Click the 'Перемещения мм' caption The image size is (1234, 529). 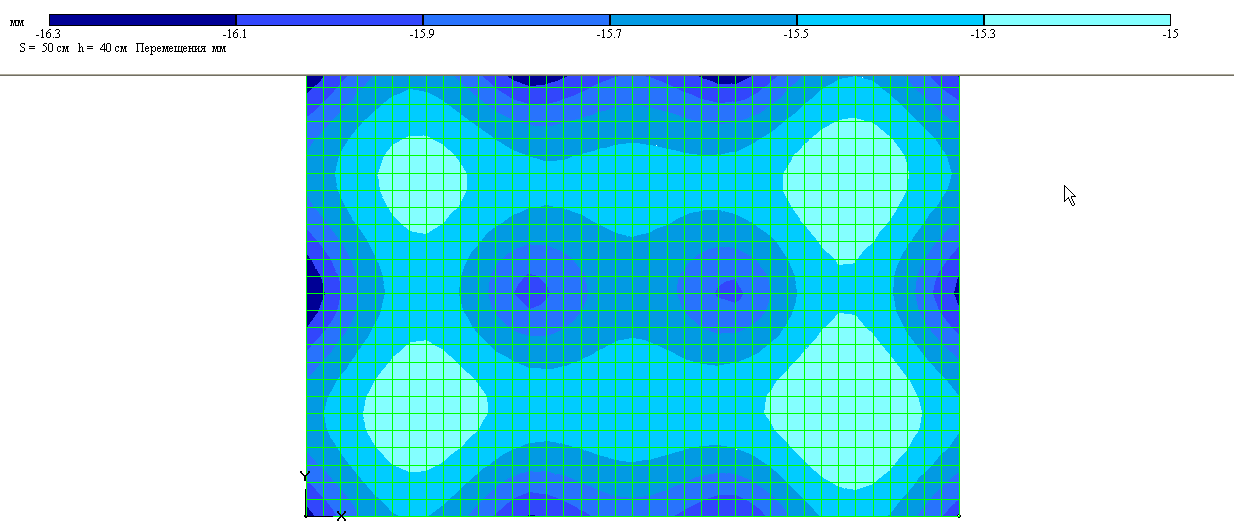(x=181, y=48)
